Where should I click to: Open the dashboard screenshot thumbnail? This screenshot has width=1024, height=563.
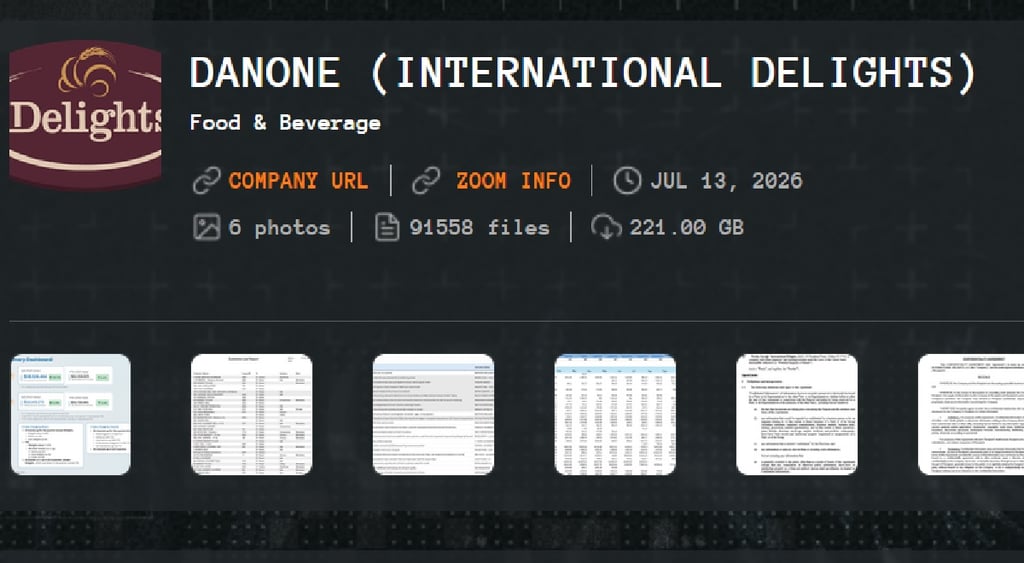(x=71, y=414)
